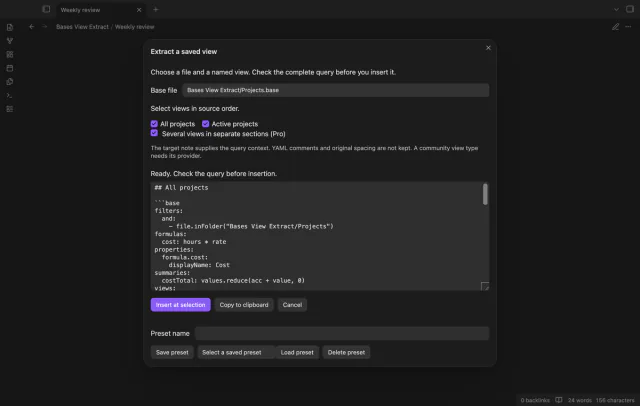The height and width of the screenshot is (406, 640).
Task: Click the bottom ribbon icon below command palette
Action: click(10, 109)
